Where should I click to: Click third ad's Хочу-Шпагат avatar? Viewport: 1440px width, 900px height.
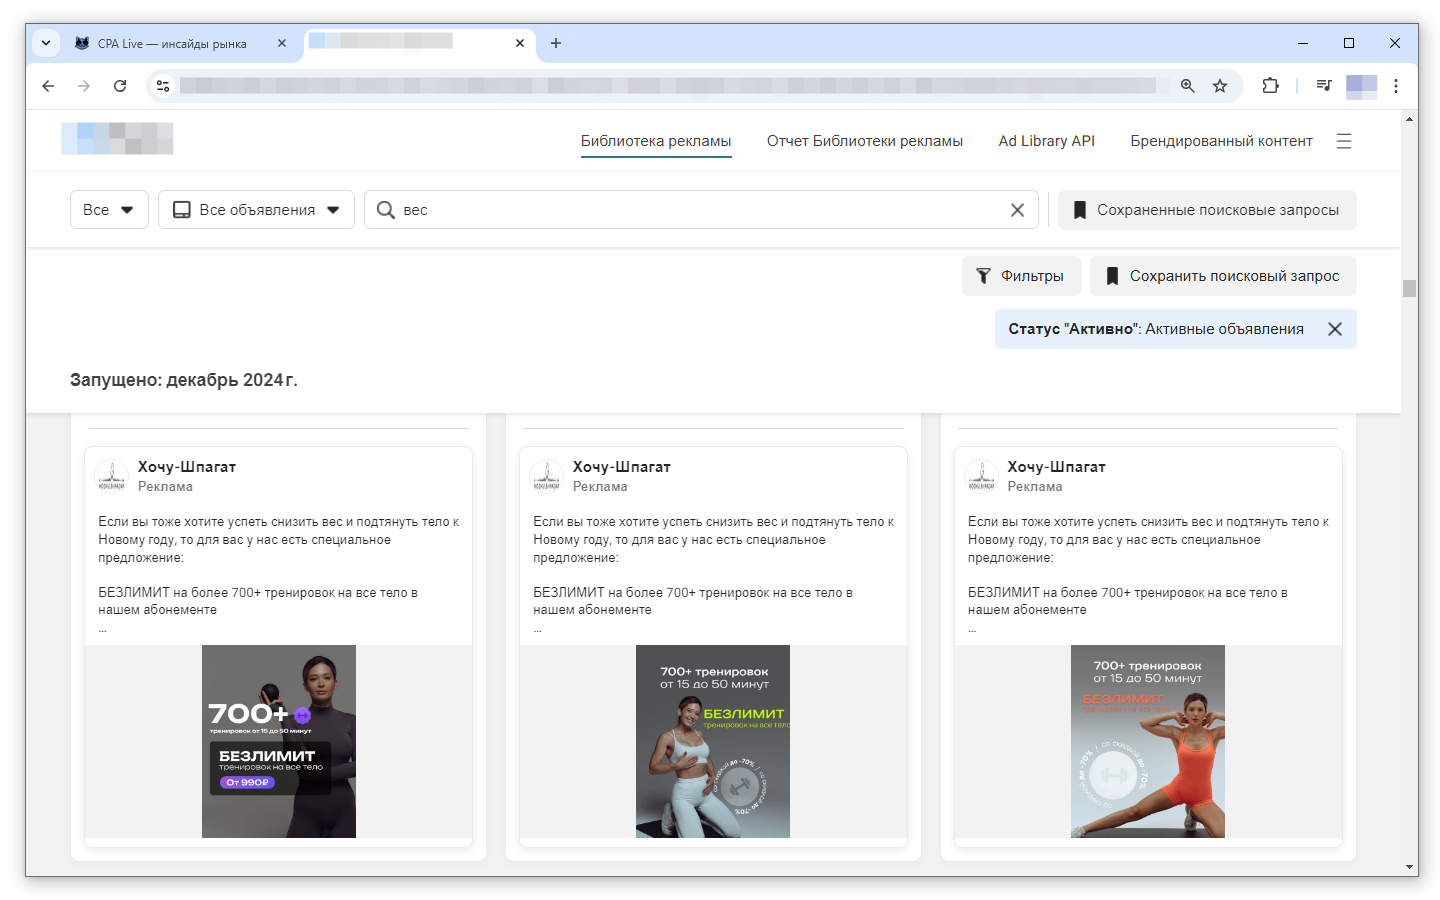point(981,476)
